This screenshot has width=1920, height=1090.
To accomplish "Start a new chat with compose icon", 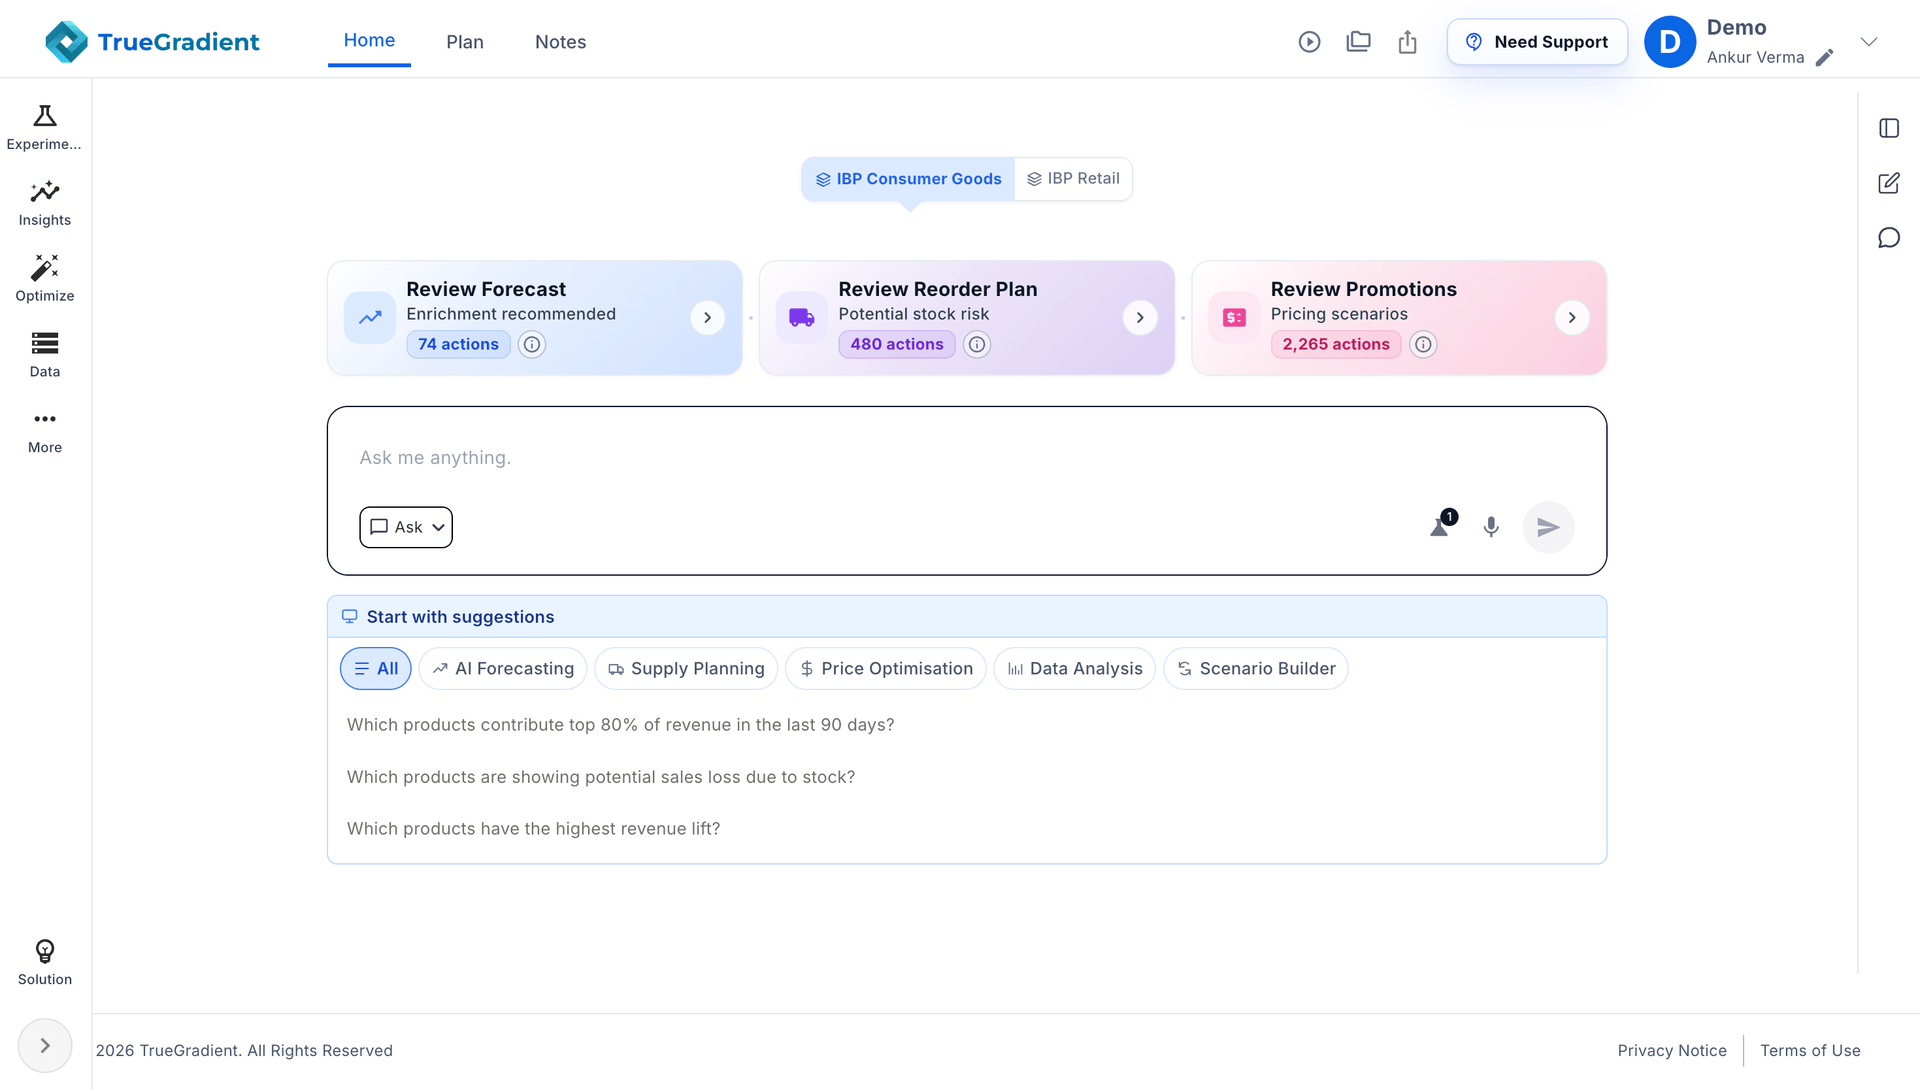I will tap(1889, 183).
